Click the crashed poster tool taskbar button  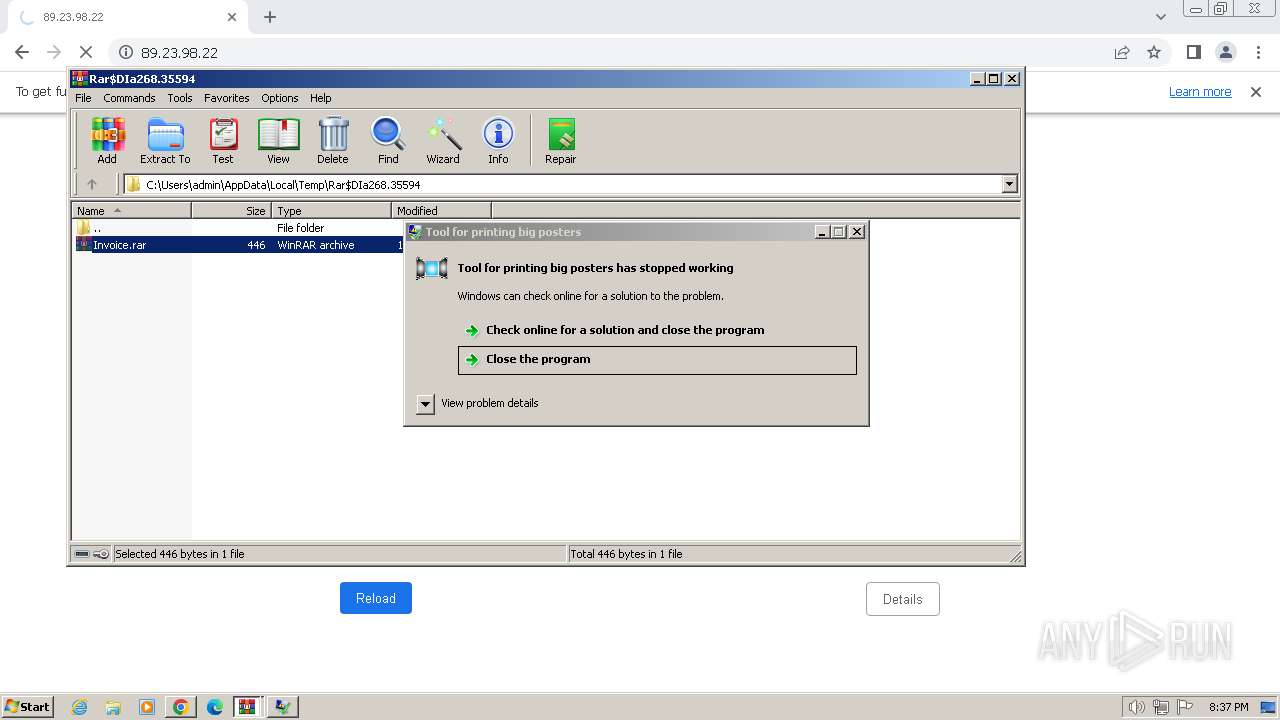284,707
